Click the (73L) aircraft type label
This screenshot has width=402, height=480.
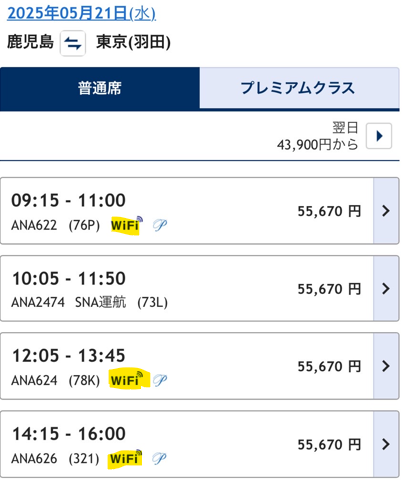[153, 303]
